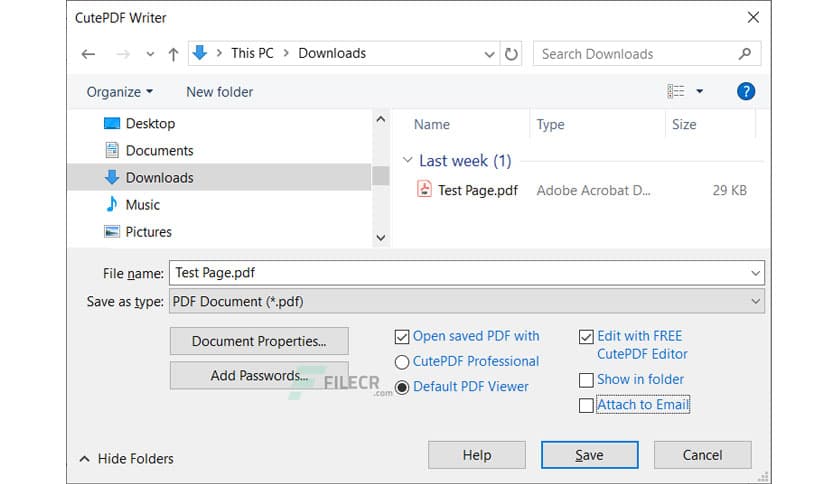Viewport: 836px width, 484px height.
Task: Select the Default PDF Viewer radio button
Action: [x=402, y=387]
